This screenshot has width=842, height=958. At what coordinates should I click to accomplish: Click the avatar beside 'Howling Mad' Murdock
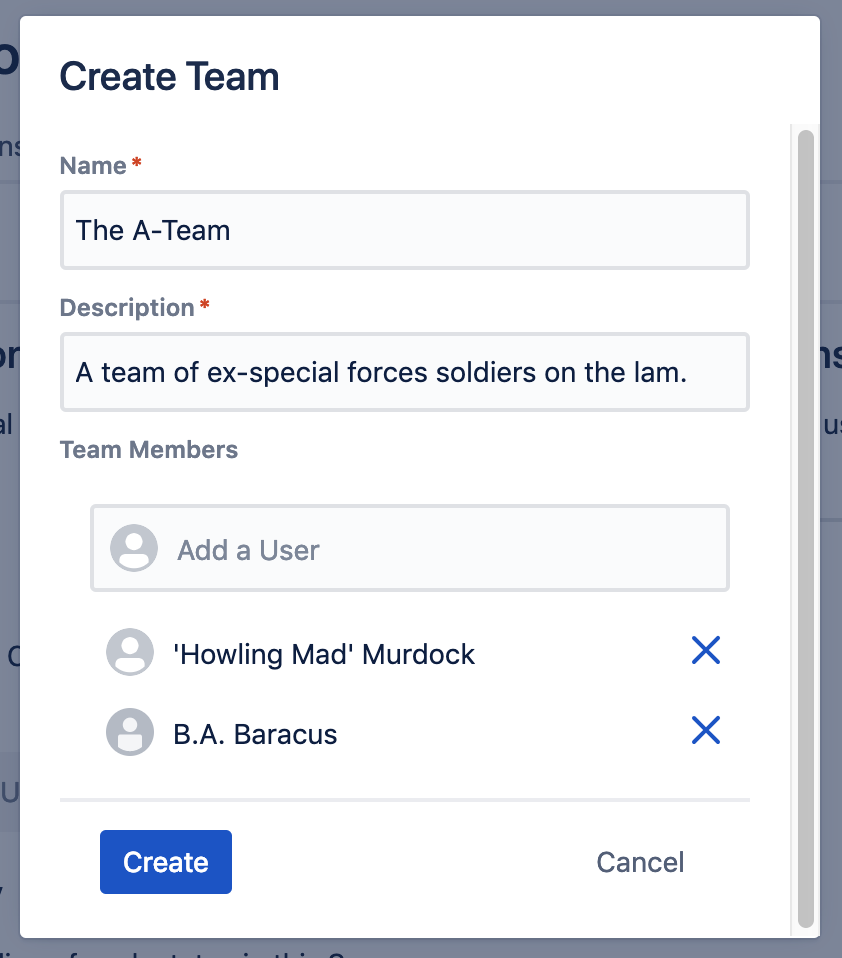[x=130, y=653]
